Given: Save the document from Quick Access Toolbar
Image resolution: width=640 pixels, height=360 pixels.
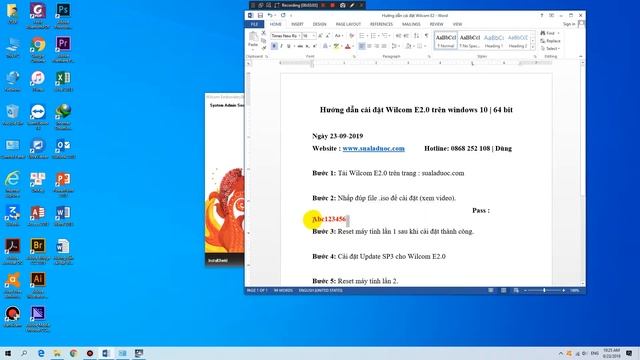Looking at the screenshot, I should tap(260, 16).
